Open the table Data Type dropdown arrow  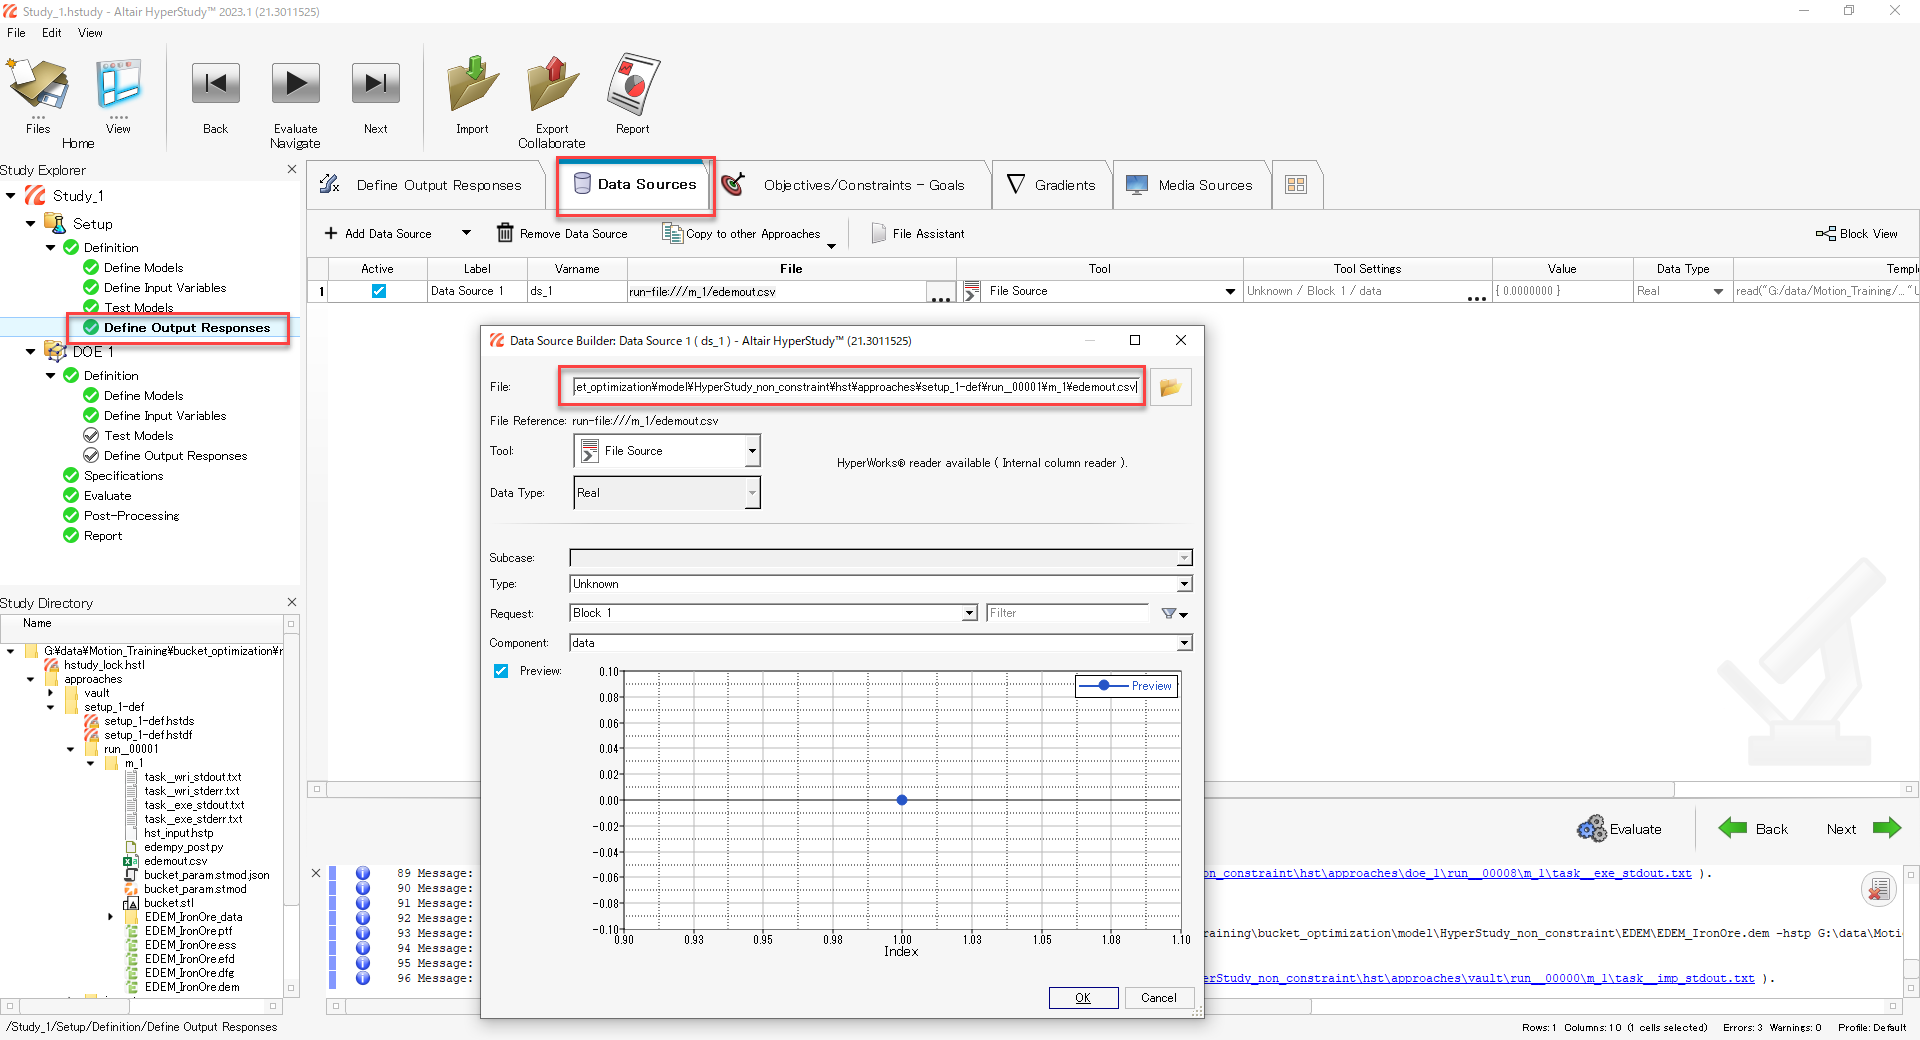tap(1718, 292)
